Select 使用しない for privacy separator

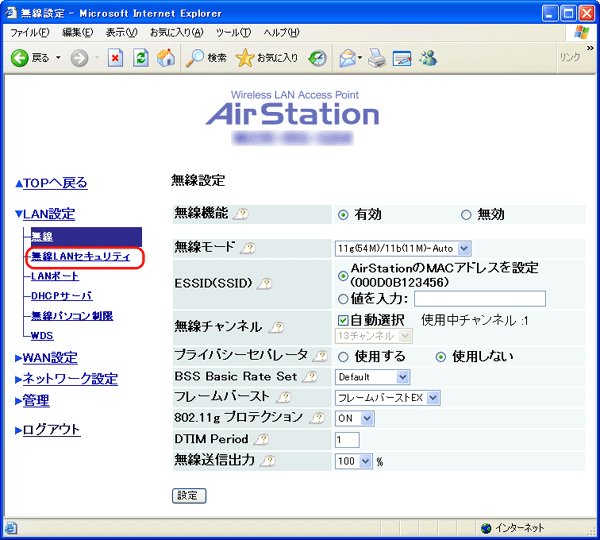tap(441, 357)
